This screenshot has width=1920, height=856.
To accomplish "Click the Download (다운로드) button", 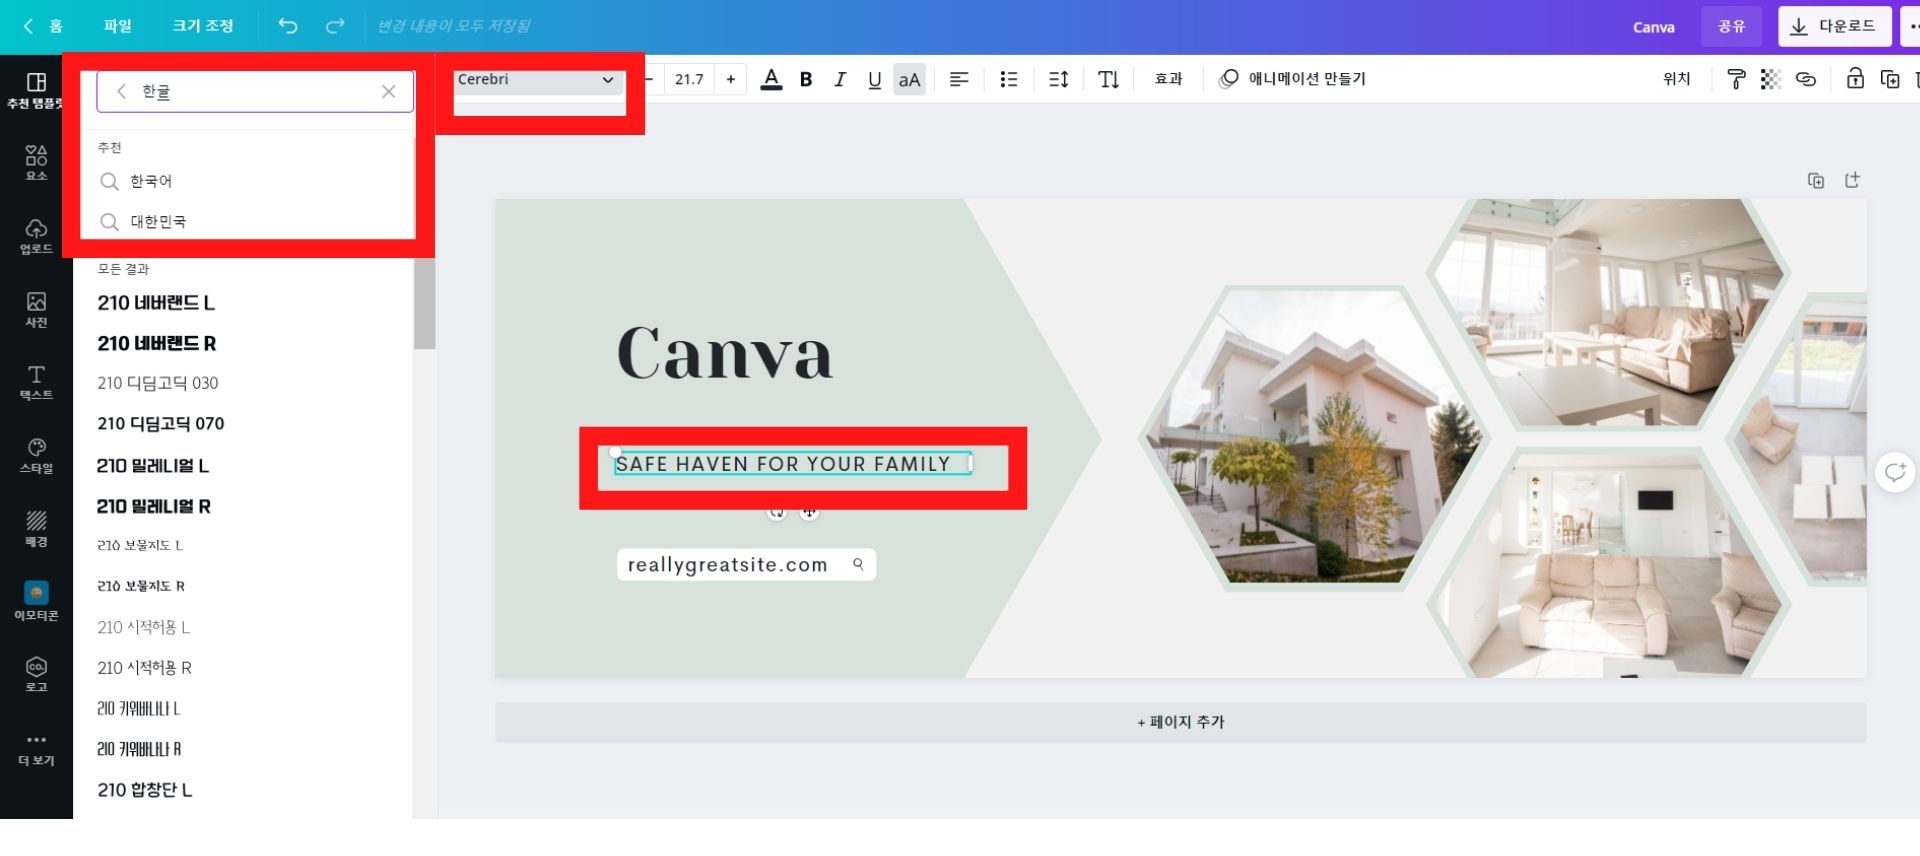I will tap(1834, 26).
